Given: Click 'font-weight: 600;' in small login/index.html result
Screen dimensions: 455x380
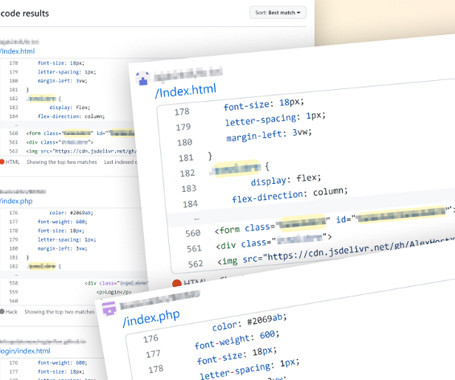Looking at the screenshot, I should pos(62,363).
